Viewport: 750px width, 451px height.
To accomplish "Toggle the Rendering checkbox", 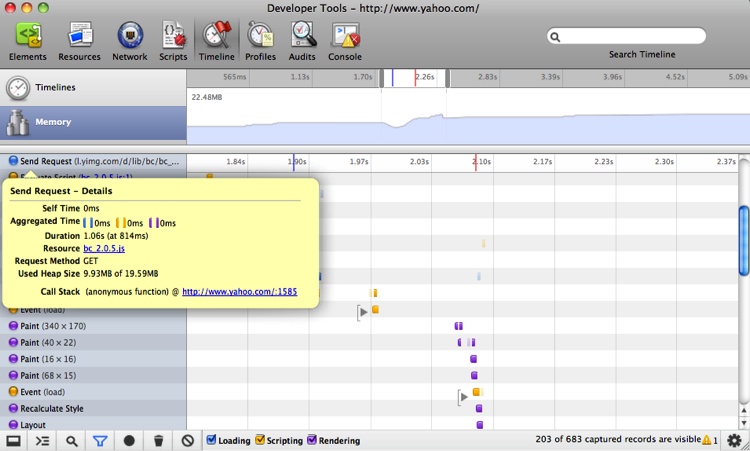I will [312, 440].
